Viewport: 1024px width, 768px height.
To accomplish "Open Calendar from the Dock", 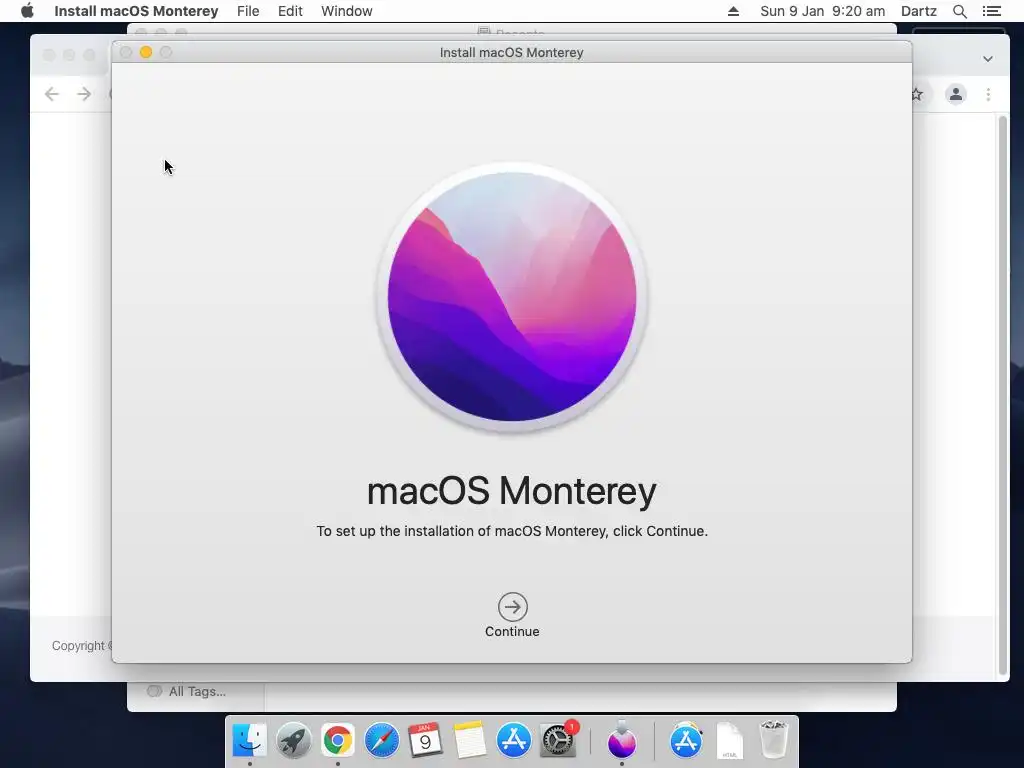I will [x=425, y=740].
